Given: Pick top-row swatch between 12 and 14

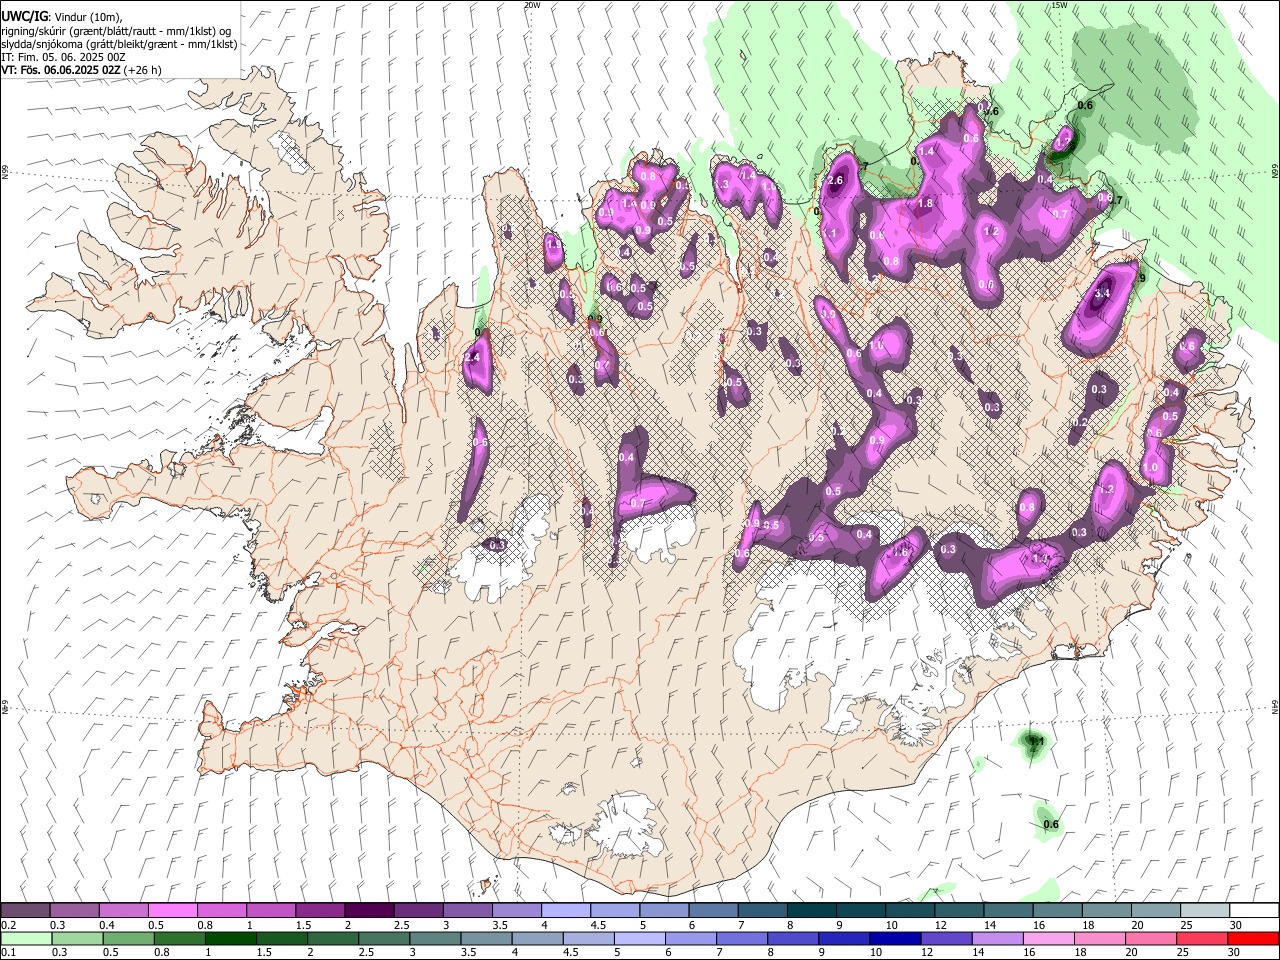Looking at the screenshot, I should [x=959, y=911].
